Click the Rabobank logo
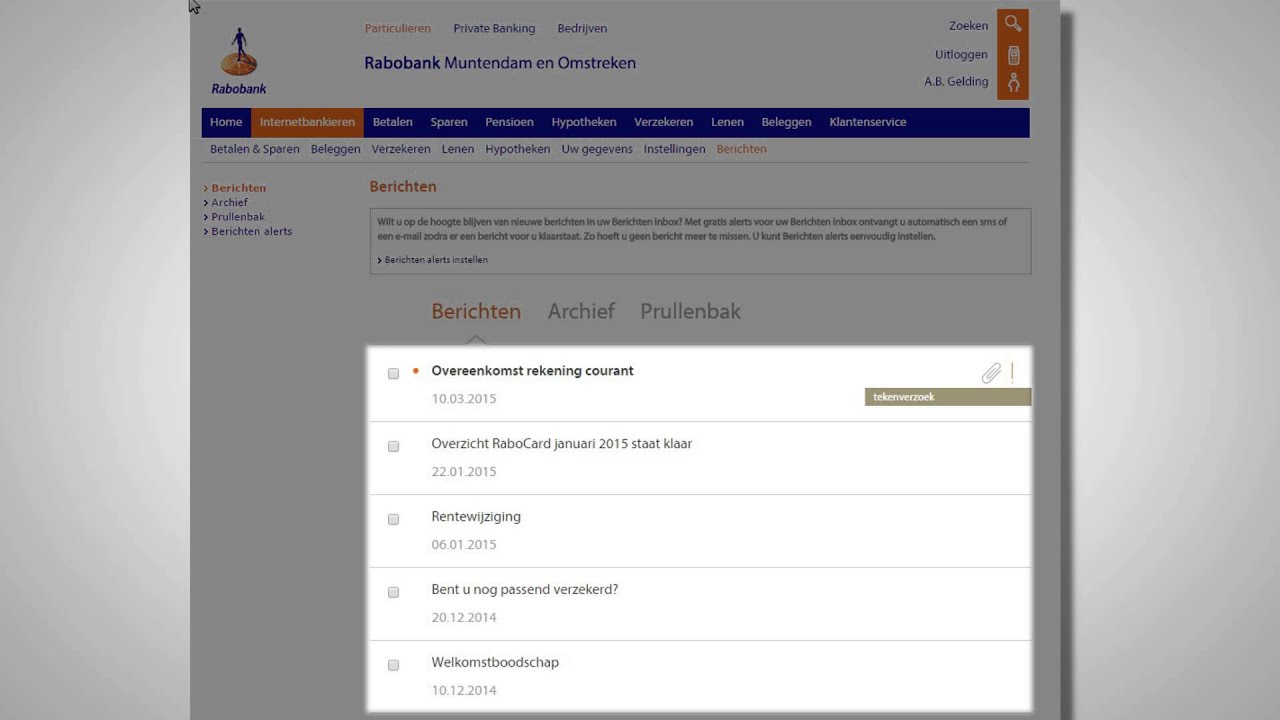This screenshot has width=1280, height=720. coord(239,61)
